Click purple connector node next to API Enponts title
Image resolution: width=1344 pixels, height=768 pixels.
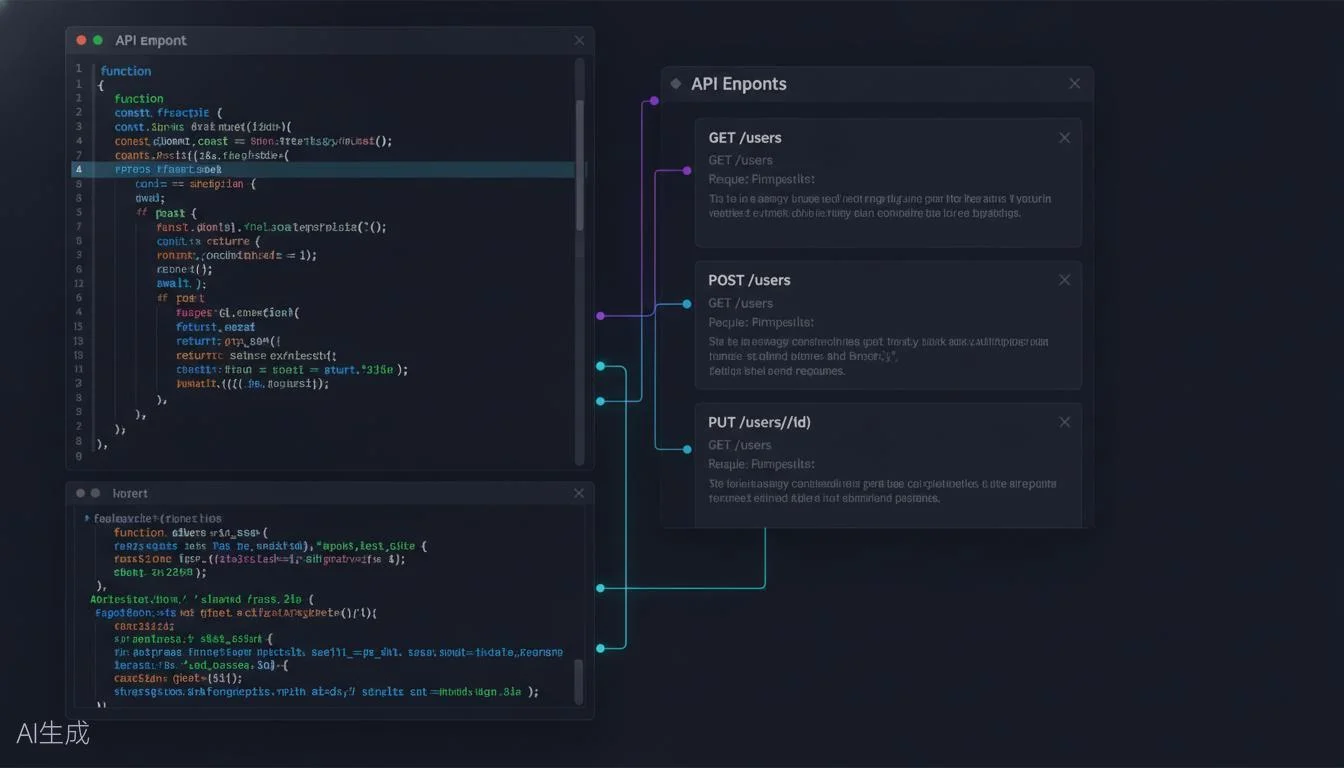tap(654, 101)
